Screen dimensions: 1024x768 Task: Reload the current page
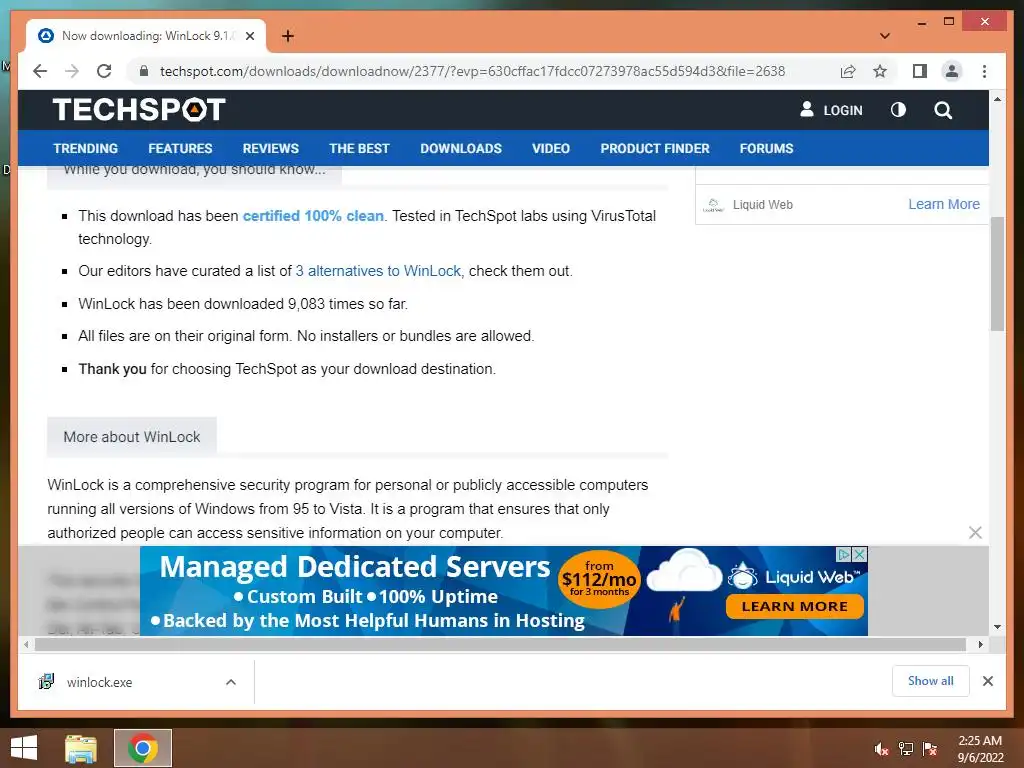click(x=104, y=71)
